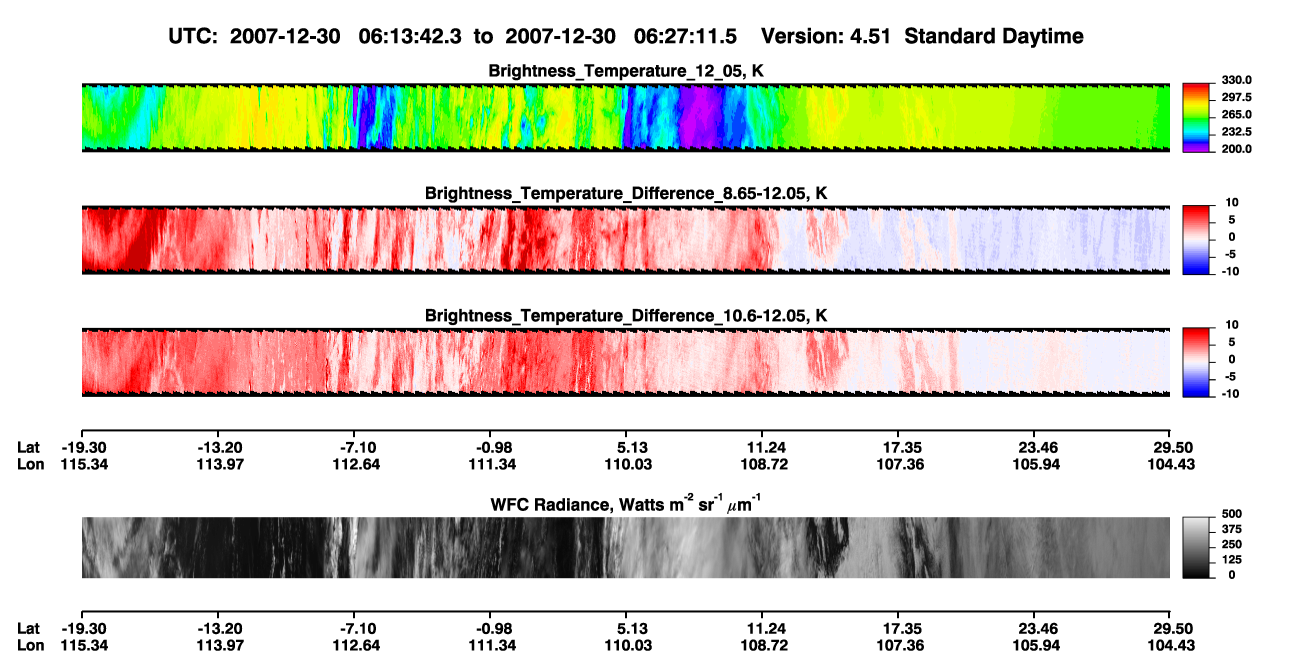This screenshot has height=667, width=1300.
Task: Click upper axis latitude value 23.46
Action: click(1034, 448)
